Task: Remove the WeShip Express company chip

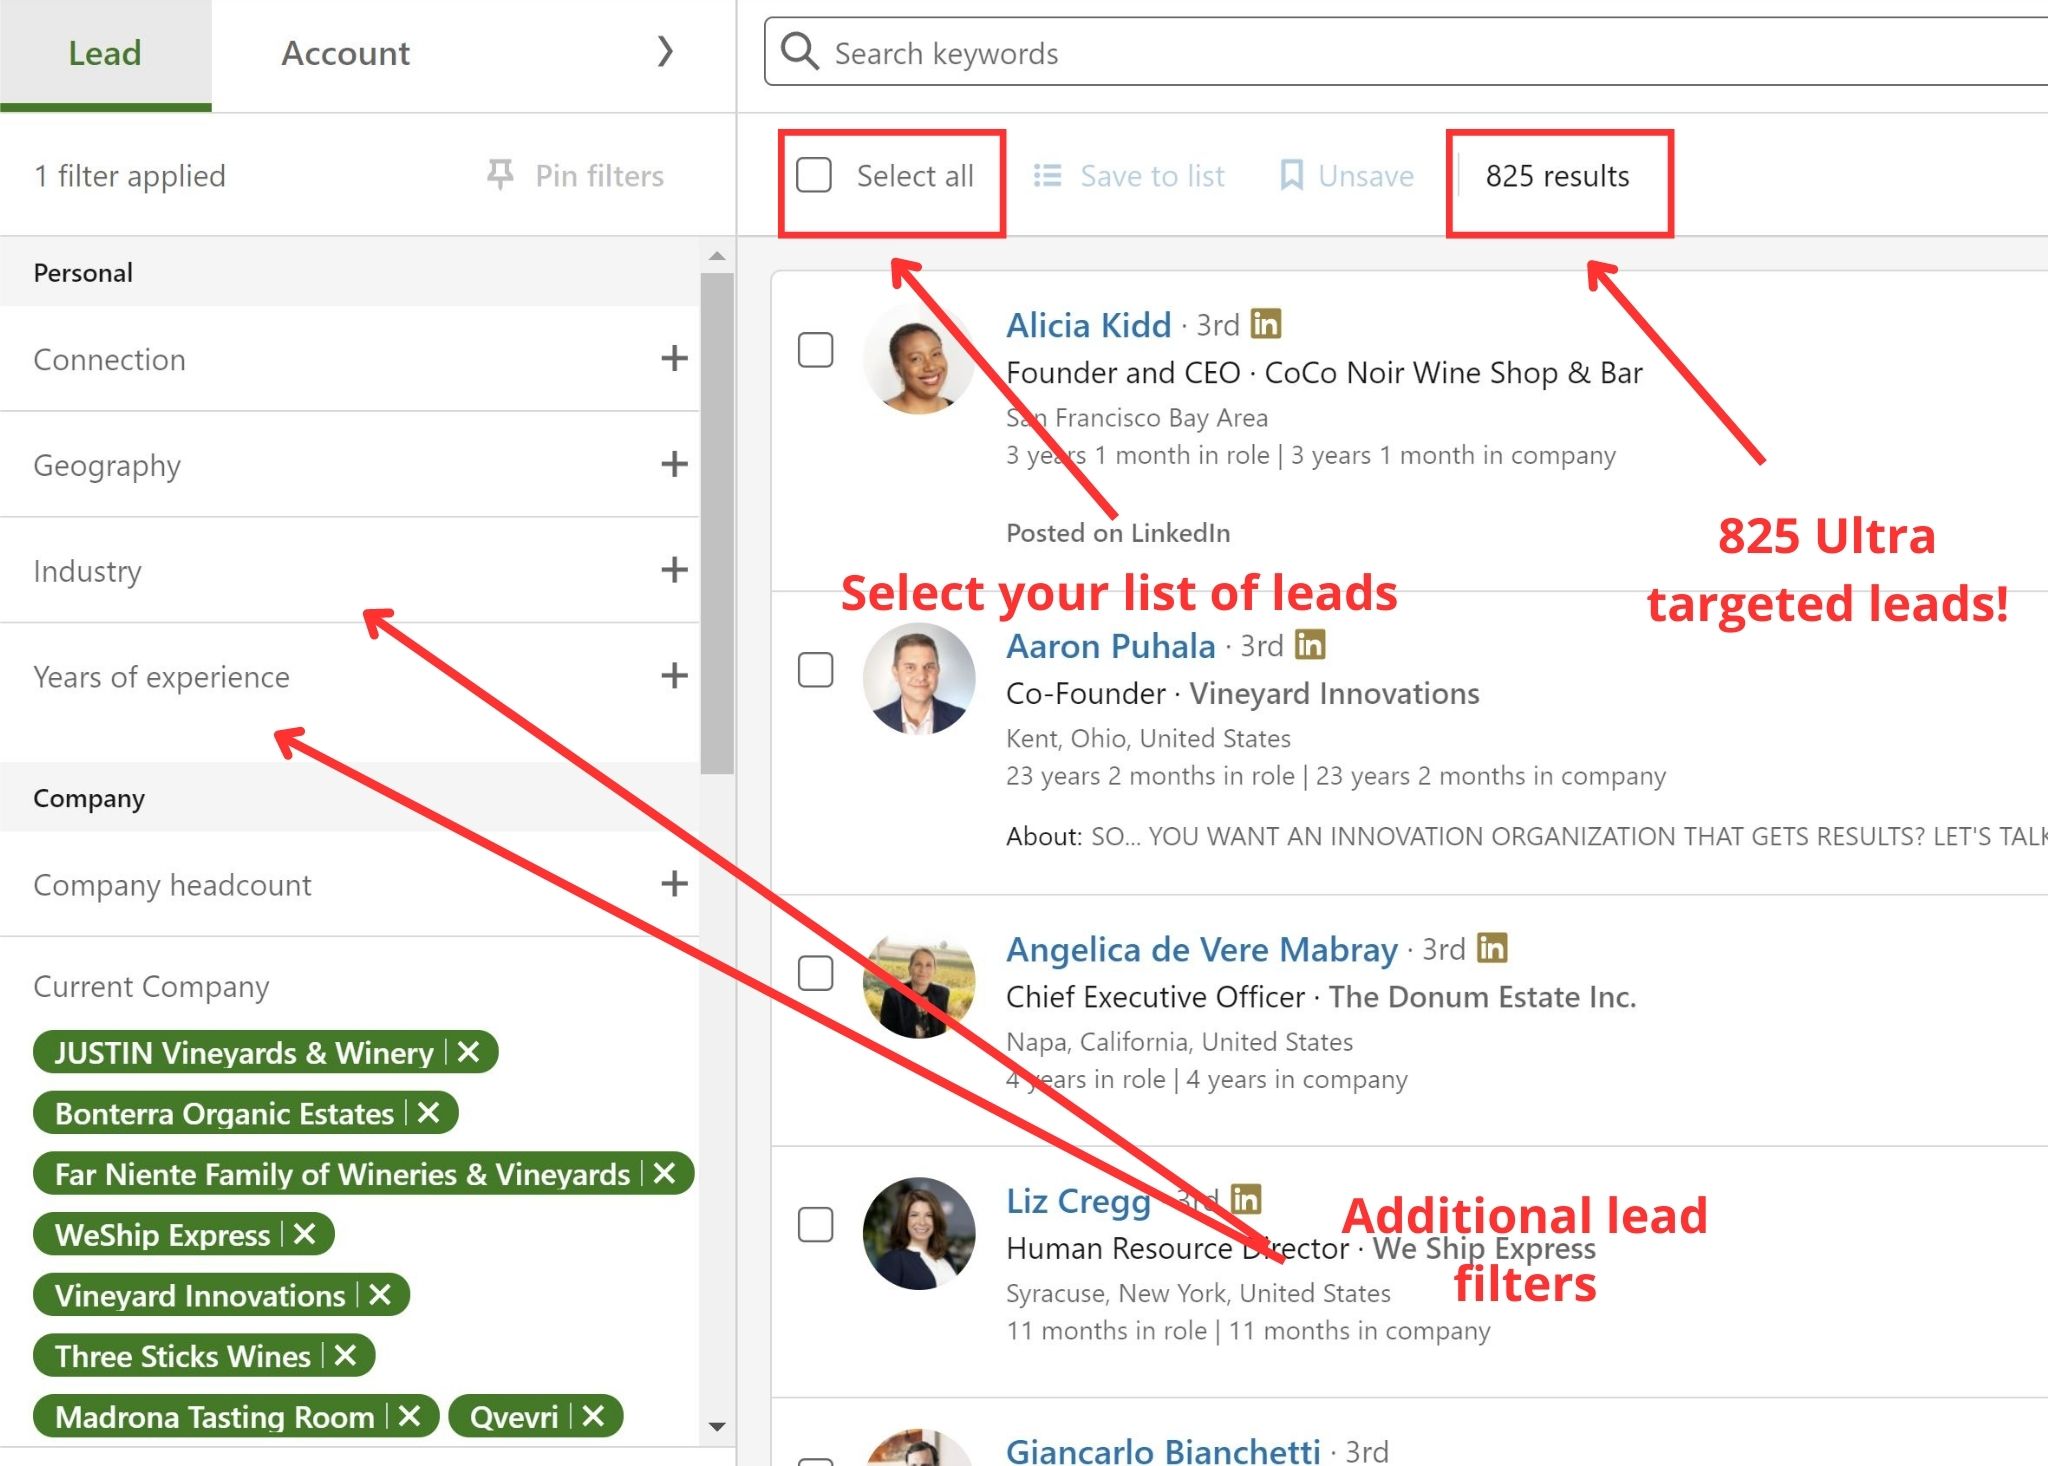Action: (x=305, y=1234)
